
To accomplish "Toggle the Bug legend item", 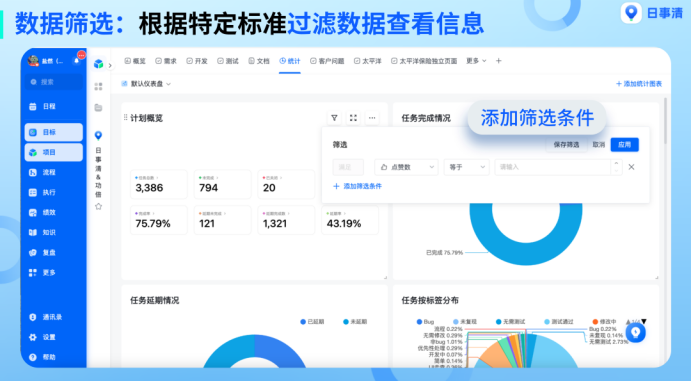I will coord(425,321).
